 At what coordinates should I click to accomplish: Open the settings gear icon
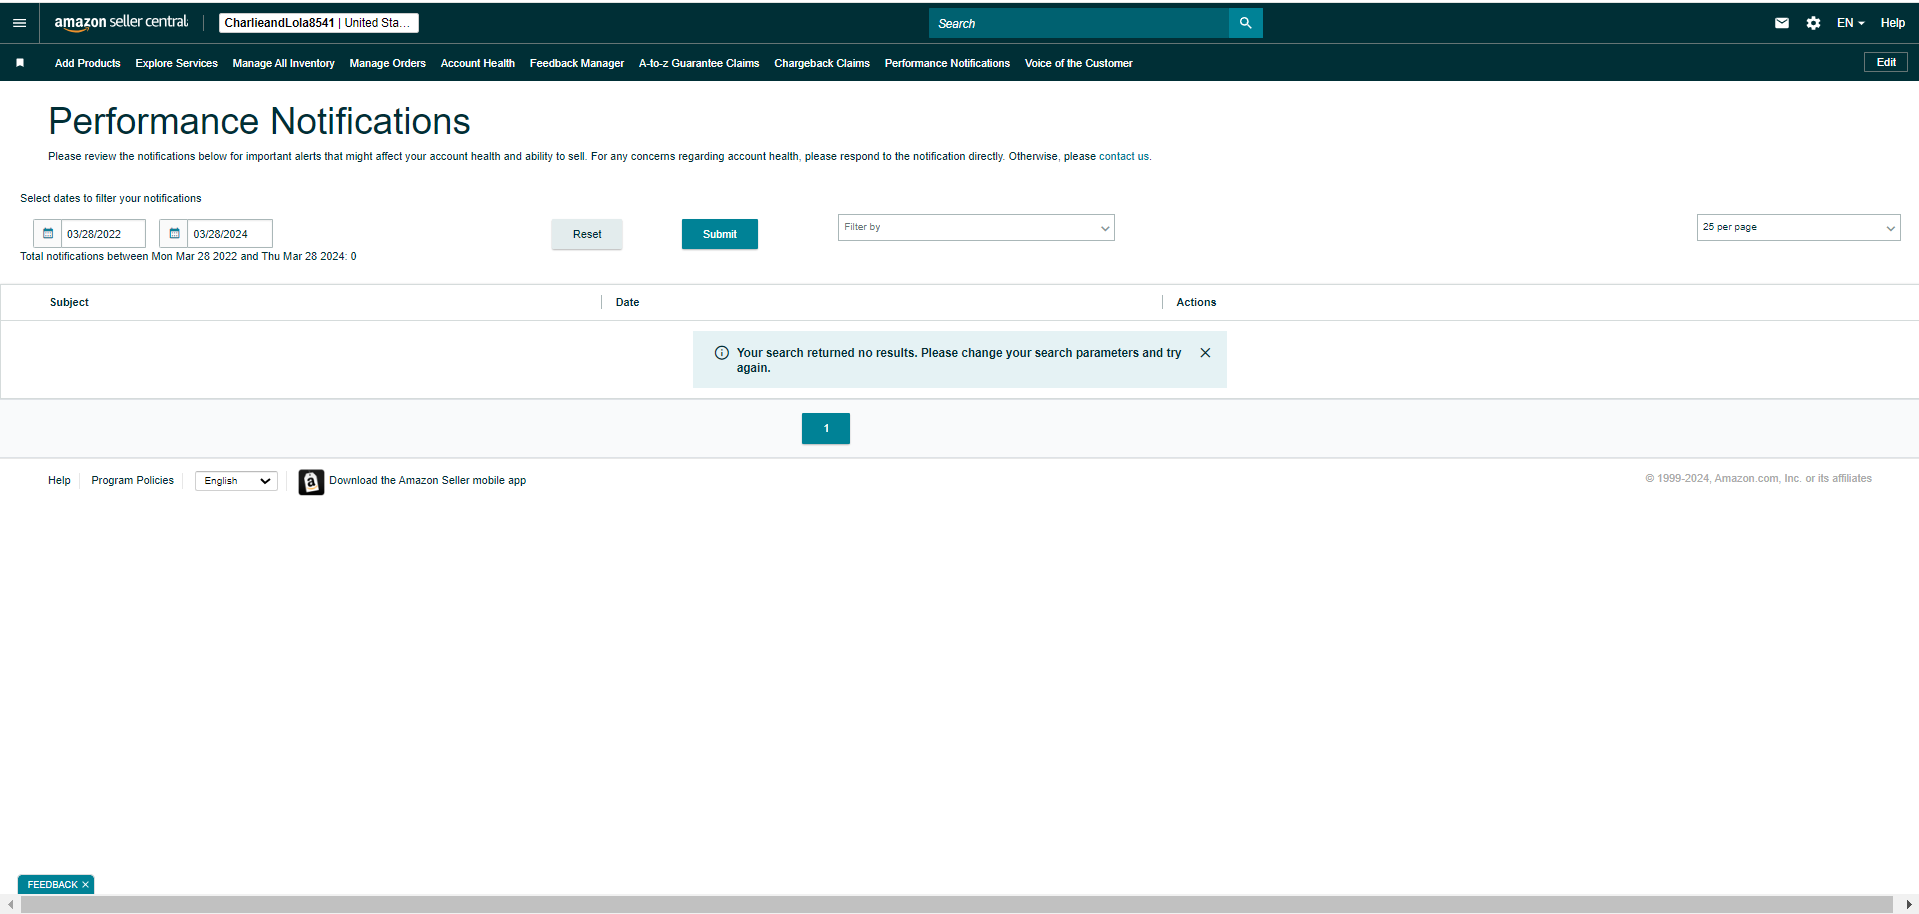(1813, 23)
